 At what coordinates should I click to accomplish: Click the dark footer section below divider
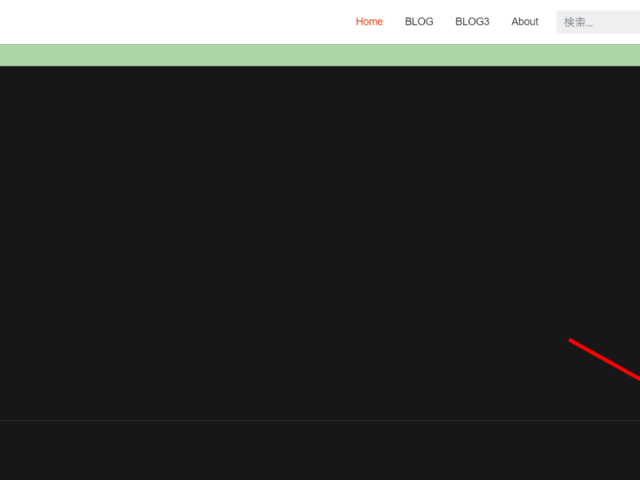(x=320, y=451)
